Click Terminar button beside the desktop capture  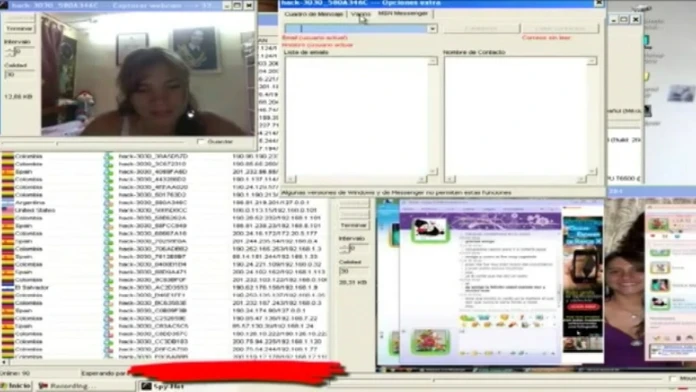354,226
